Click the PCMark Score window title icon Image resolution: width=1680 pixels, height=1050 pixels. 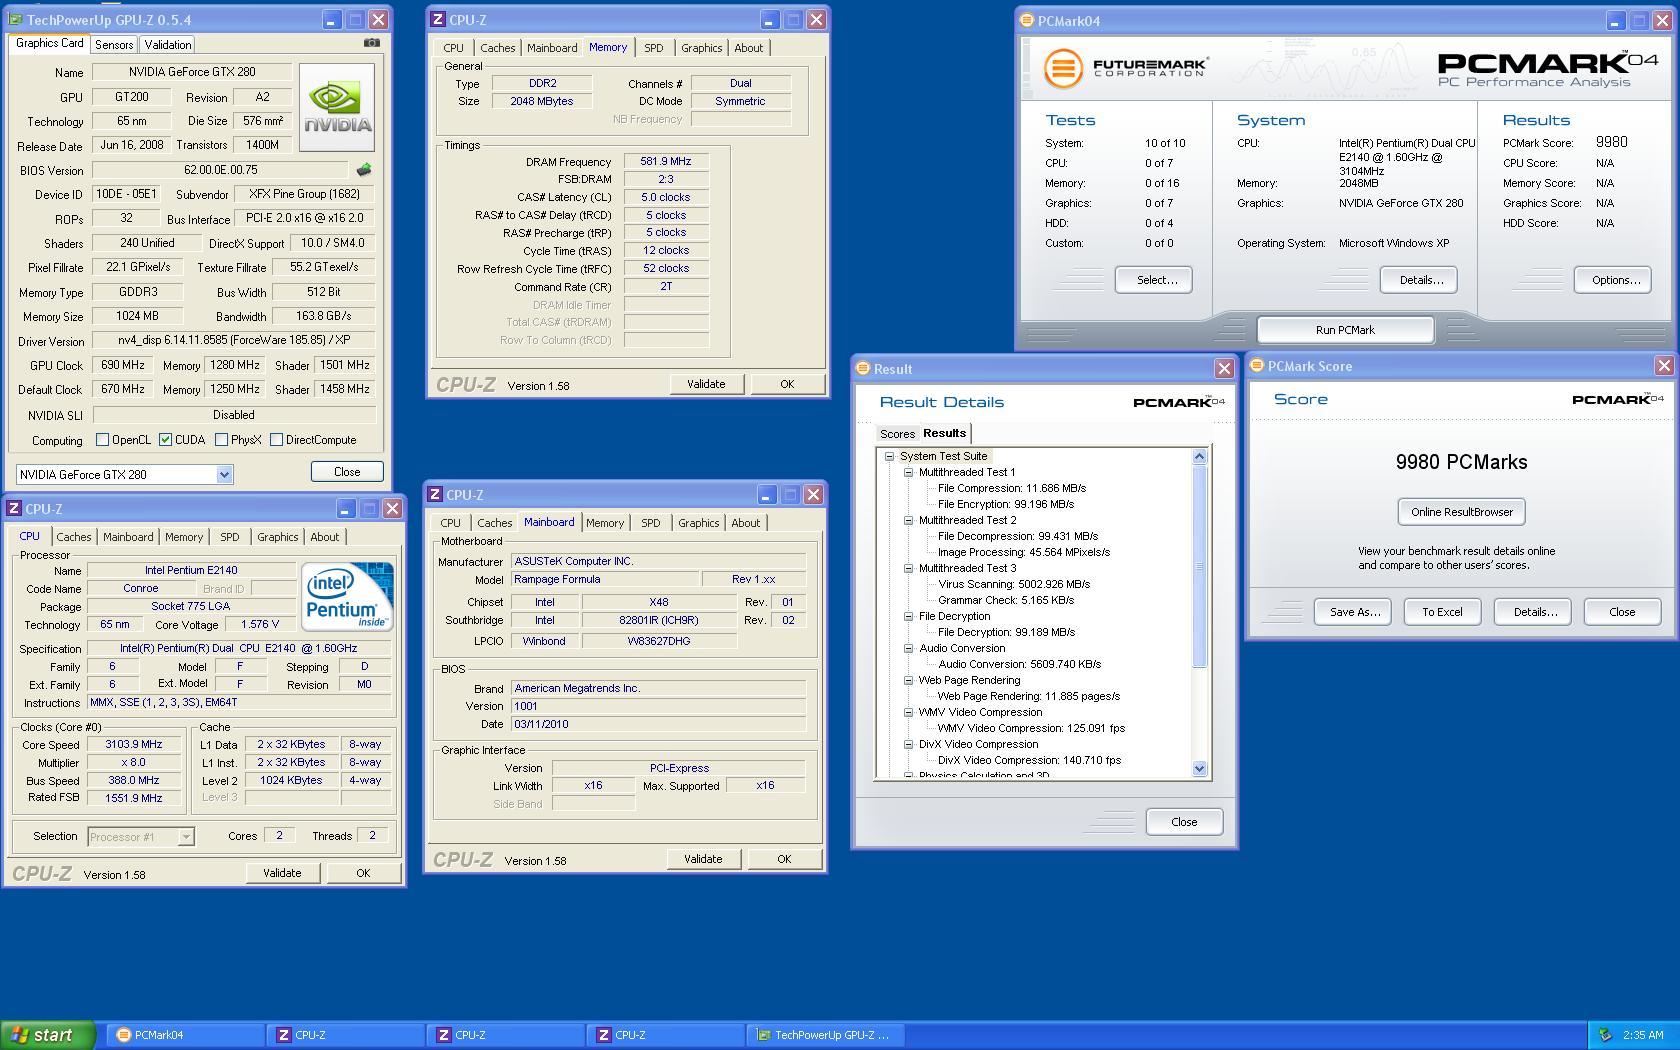pos(1258,365)
